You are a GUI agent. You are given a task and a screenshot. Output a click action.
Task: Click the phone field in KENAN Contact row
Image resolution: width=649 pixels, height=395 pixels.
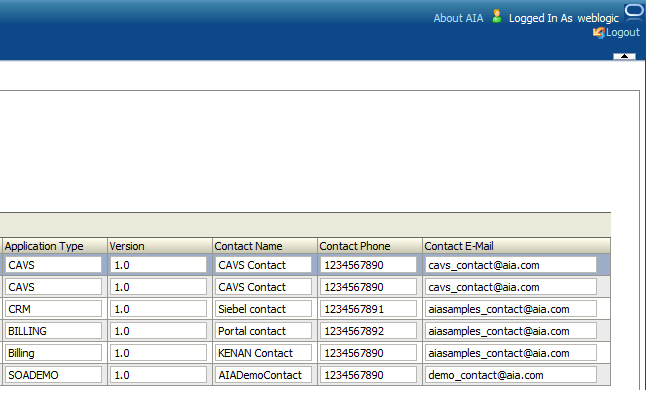coord(368,353)
